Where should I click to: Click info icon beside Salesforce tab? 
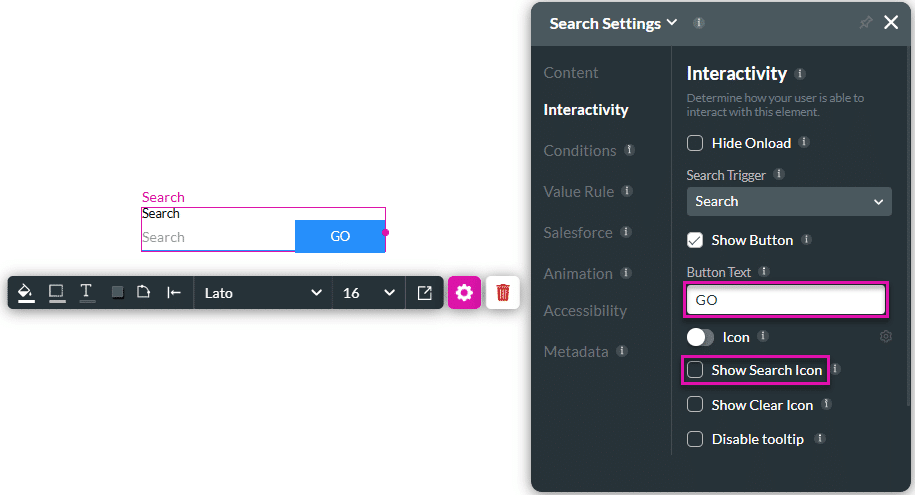626,232
